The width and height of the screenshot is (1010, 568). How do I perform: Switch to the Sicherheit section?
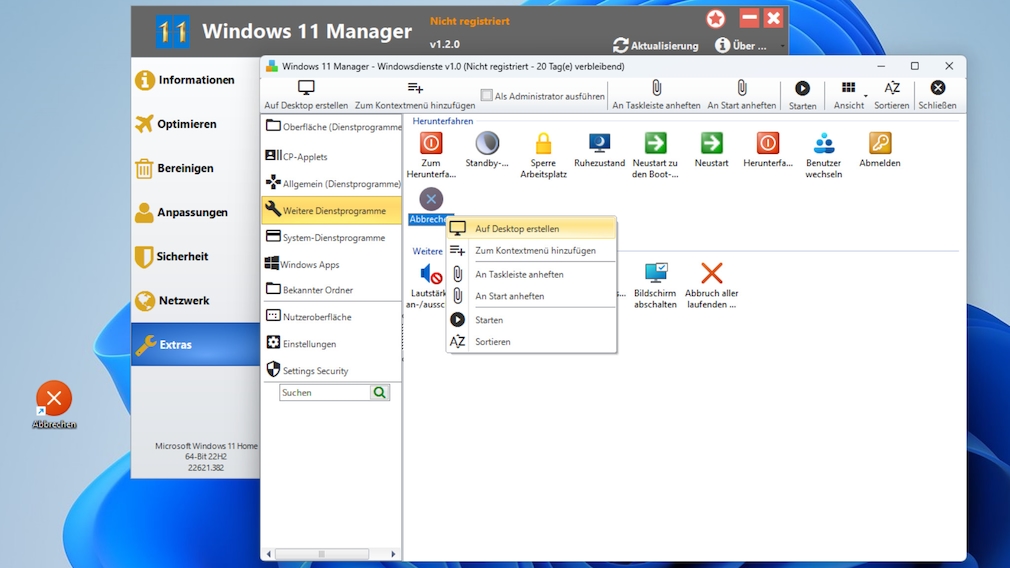pyautogui.click(x=182, y=256)
